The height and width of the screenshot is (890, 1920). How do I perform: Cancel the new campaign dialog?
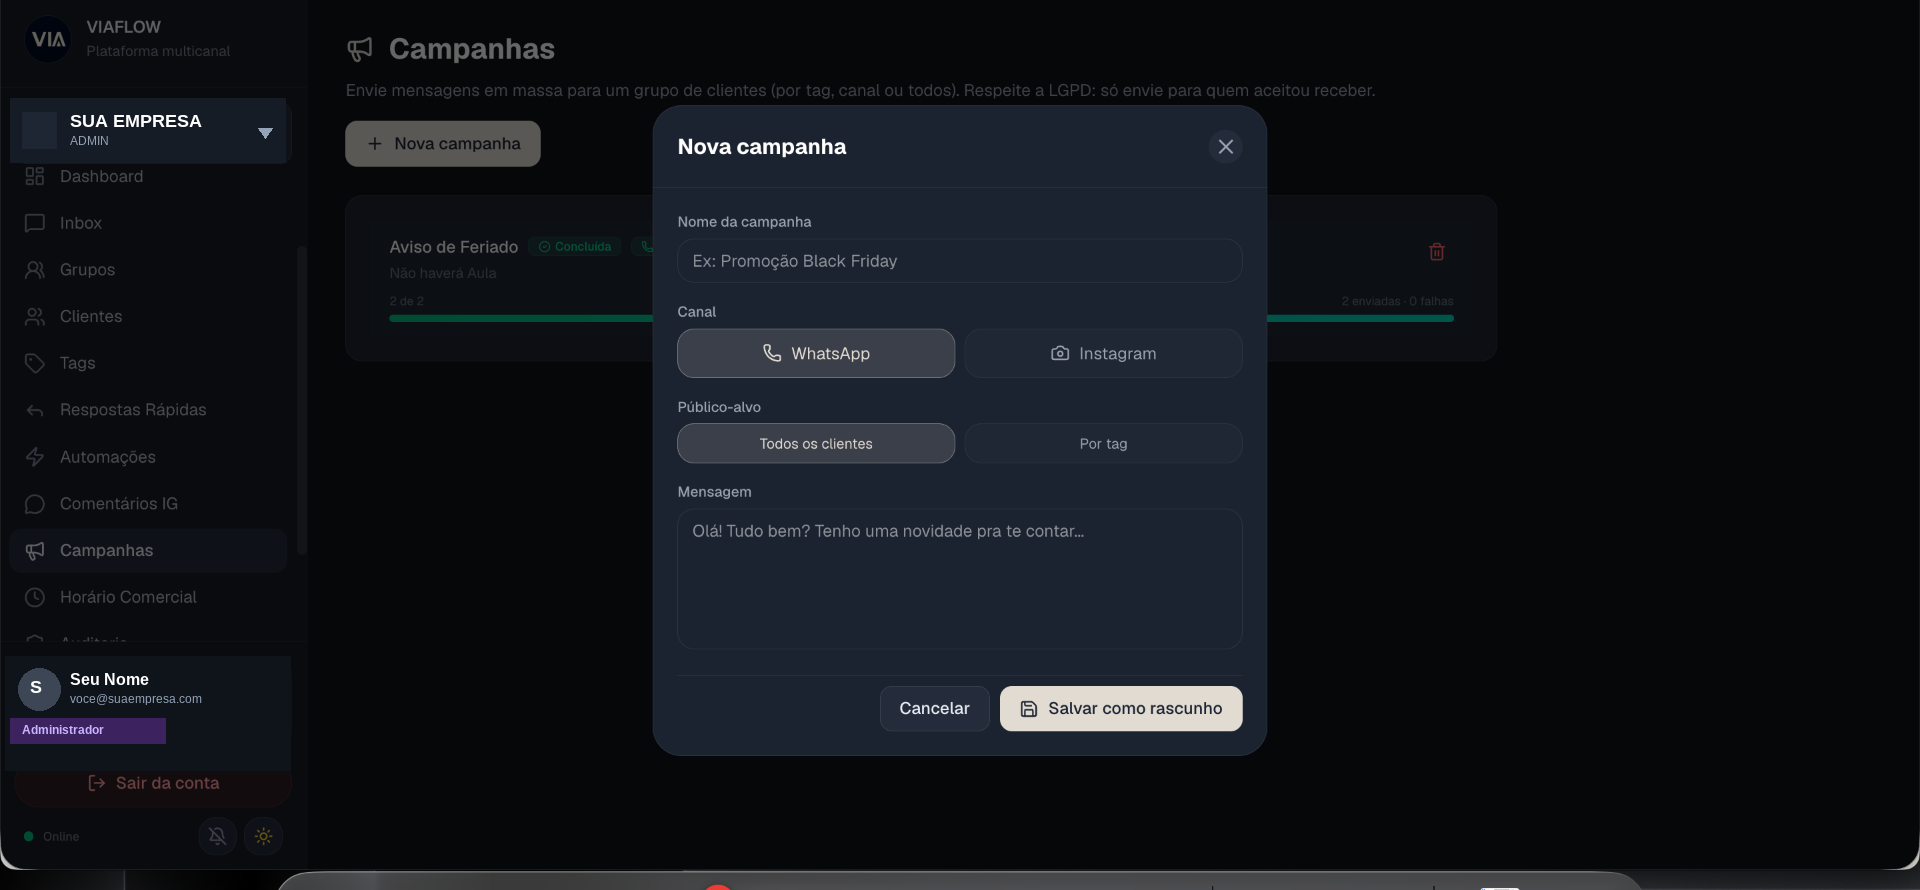[x=934, y=708]
